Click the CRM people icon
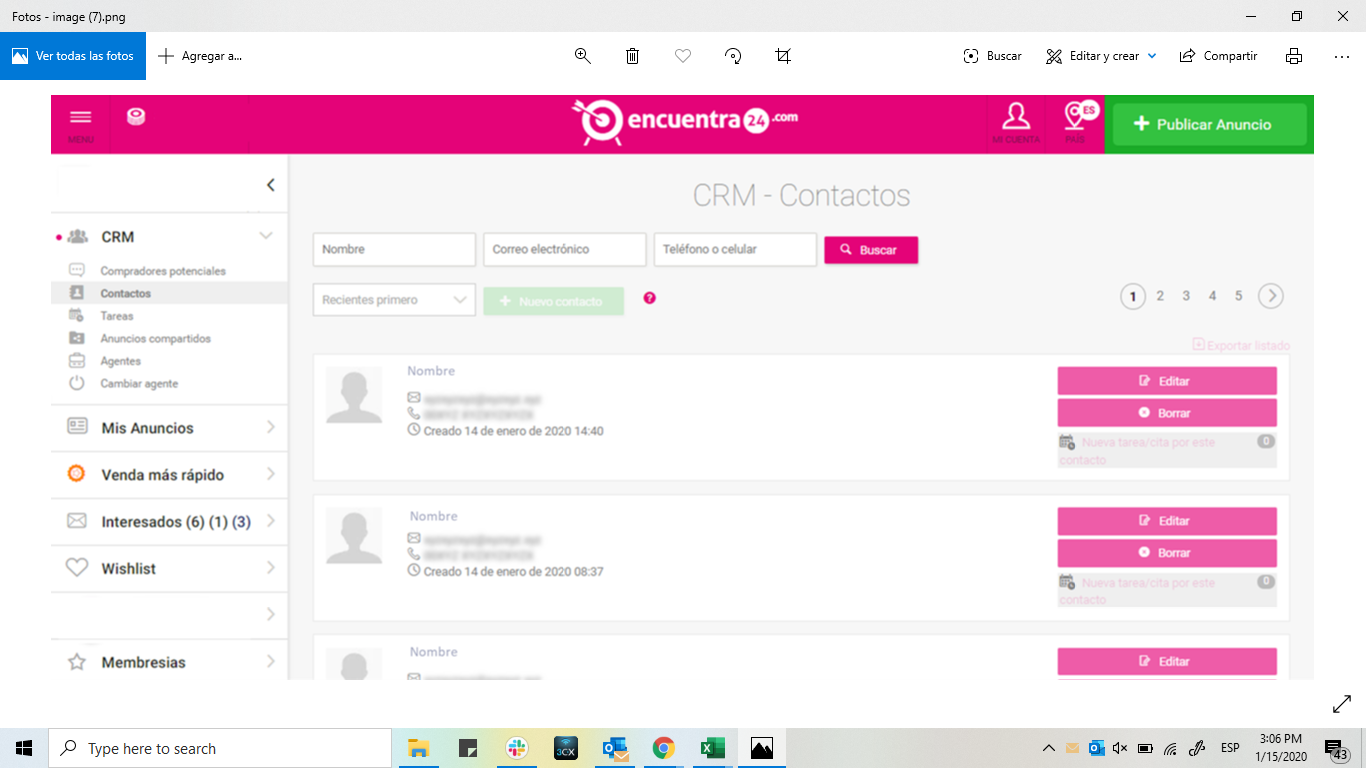The height and width of the screenshot is (768, 1366). pos(78,237)
